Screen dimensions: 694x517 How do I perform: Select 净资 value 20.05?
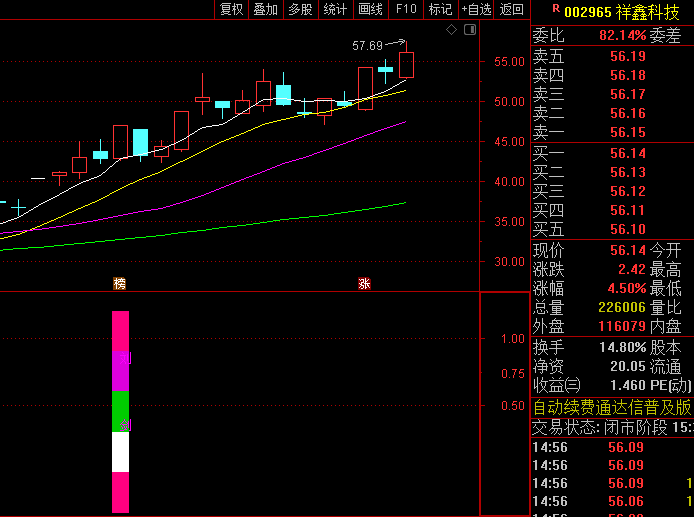[x=628, y=366]
